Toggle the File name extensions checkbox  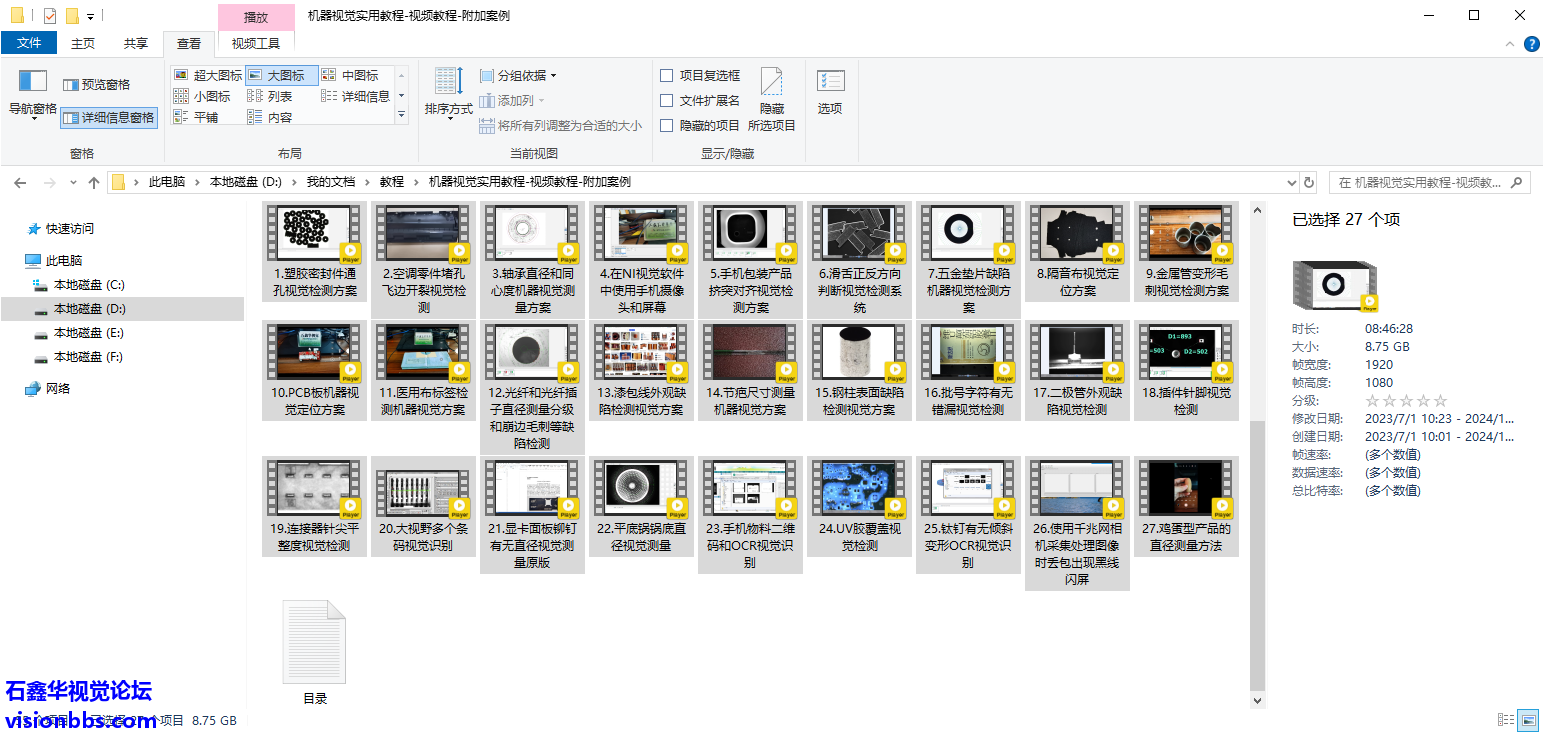[x=667, y=100]
